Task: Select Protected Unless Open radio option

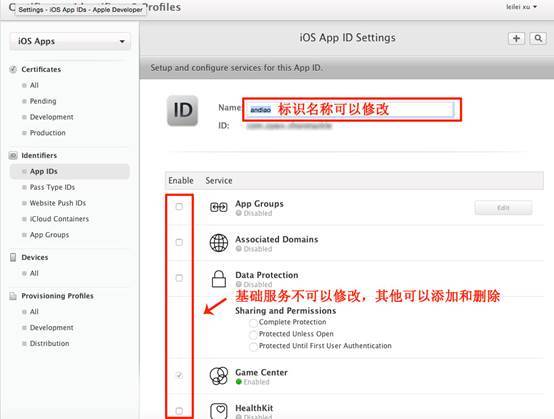Action: click(x=253, y=334)
